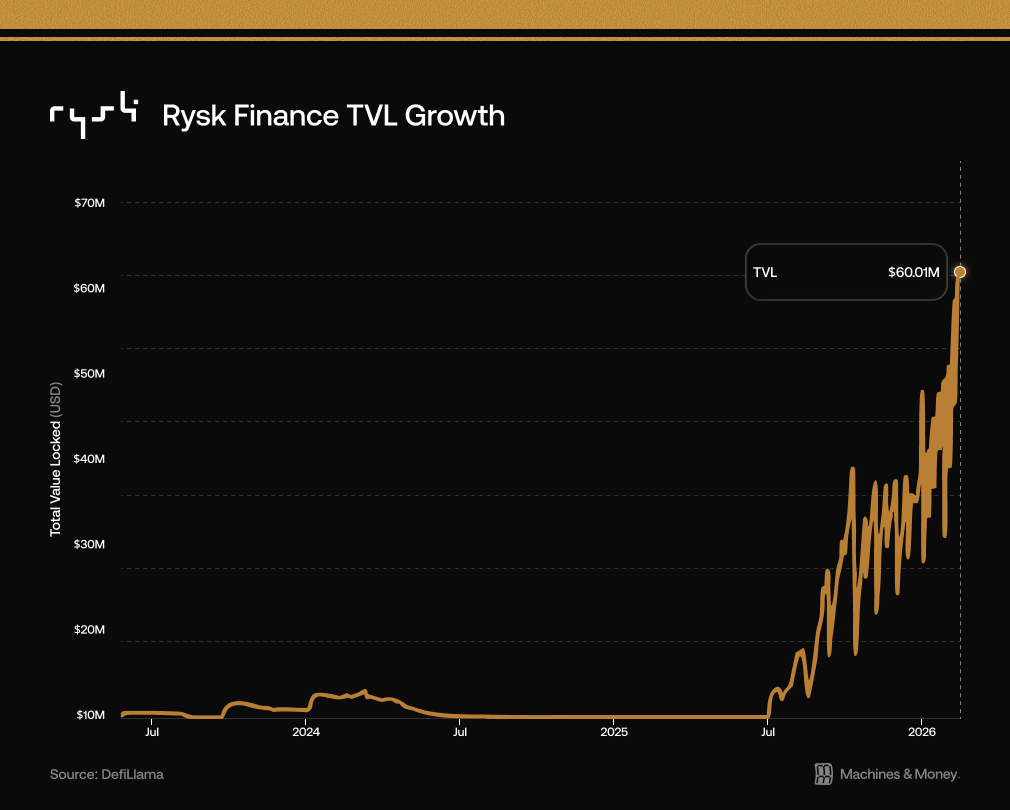This screenshot has height=810, width=1010.
Task: Click the $60M axis label
Action: [90, 288]
